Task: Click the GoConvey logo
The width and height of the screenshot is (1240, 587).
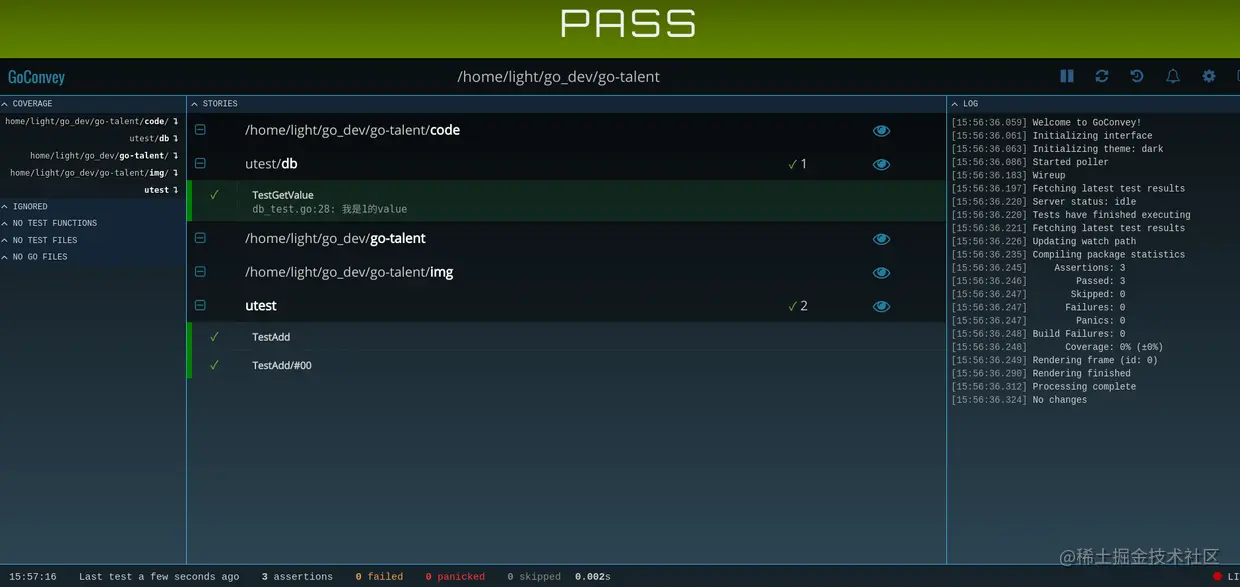Action: 36,77
